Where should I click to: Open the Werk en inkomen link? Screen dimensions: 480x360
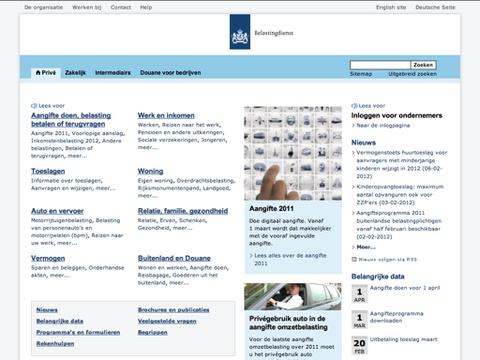coord(166,116)
